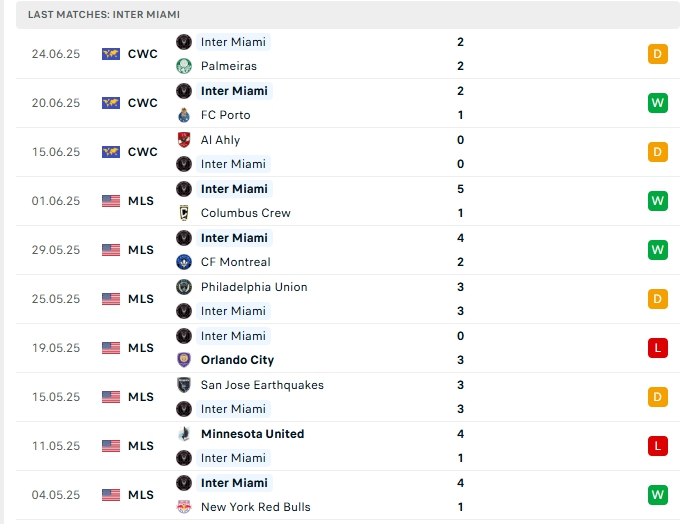This screenshot has height=524, width=691.
Task: Click the L result badge for Orlando City match
Action: (657, 348)
